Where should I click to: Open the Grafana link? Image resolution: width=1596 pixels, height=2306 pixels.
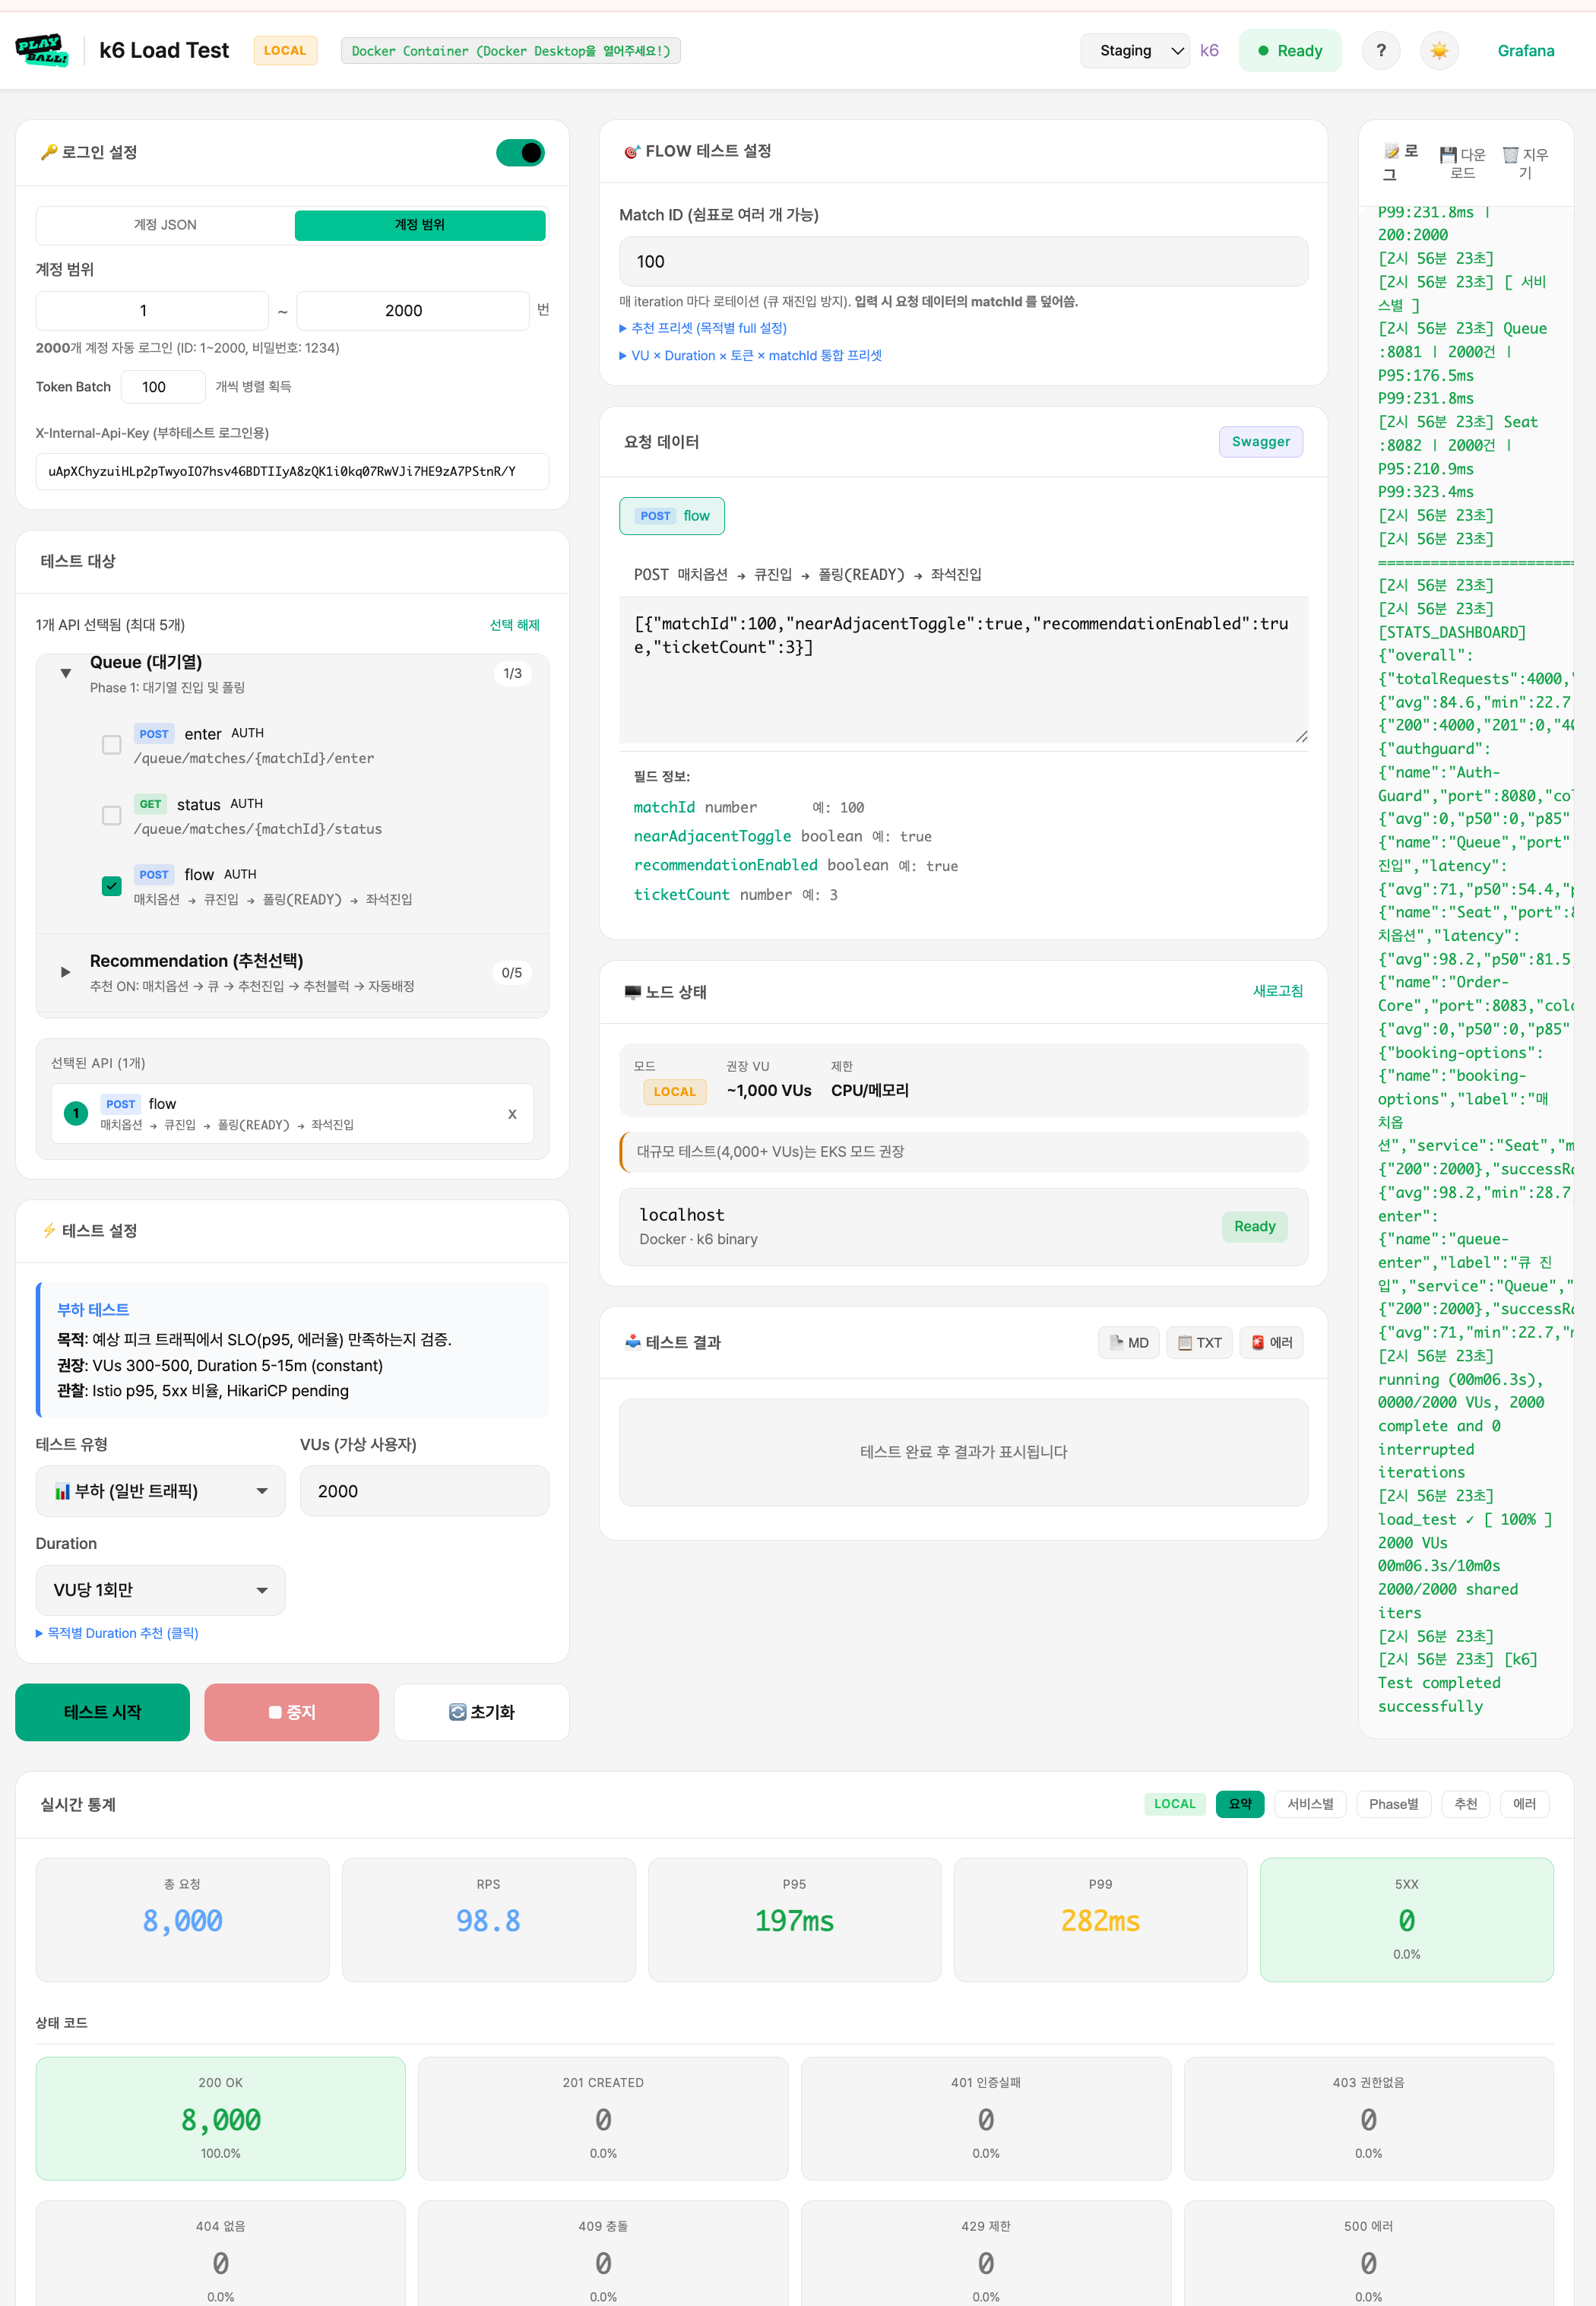pos(1525,51)
